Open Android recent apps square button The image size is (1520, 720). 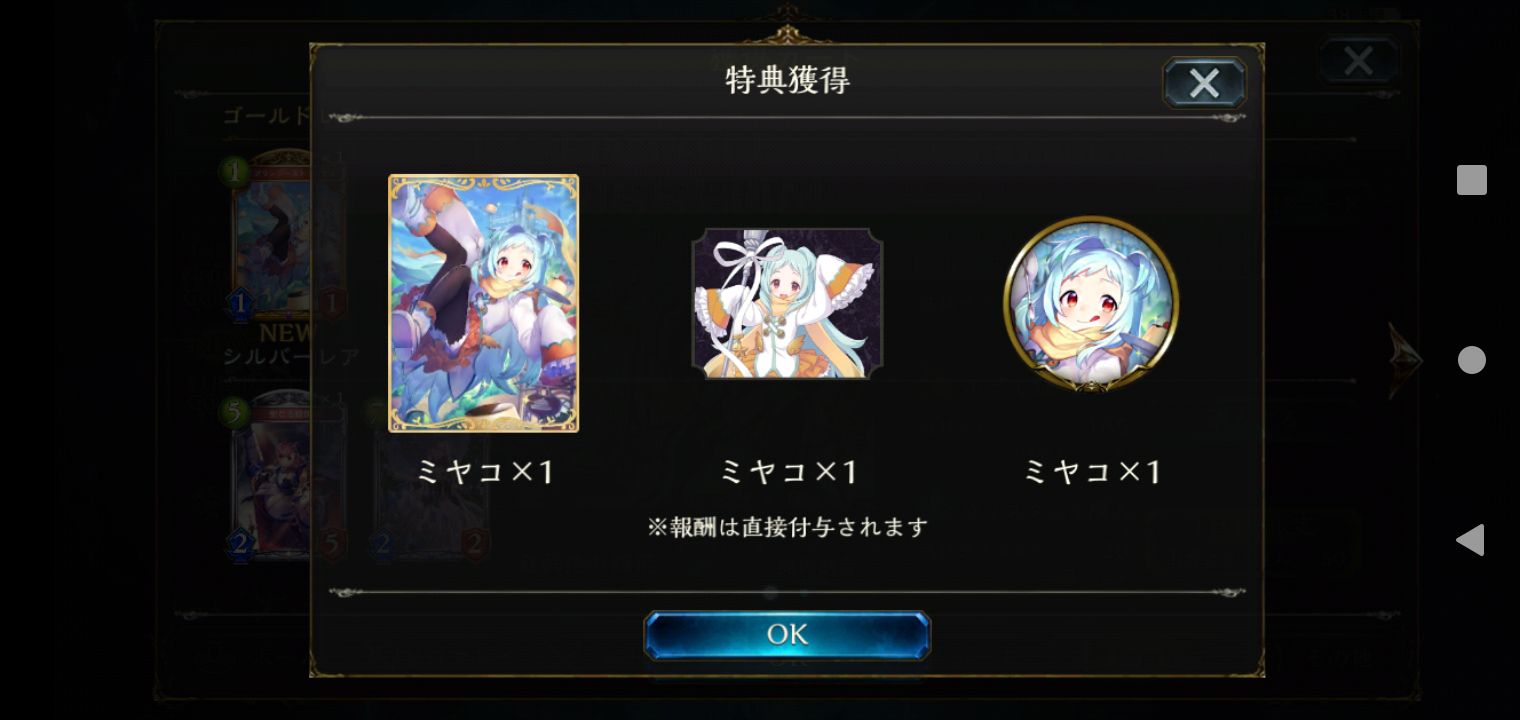pos(1471,180)
